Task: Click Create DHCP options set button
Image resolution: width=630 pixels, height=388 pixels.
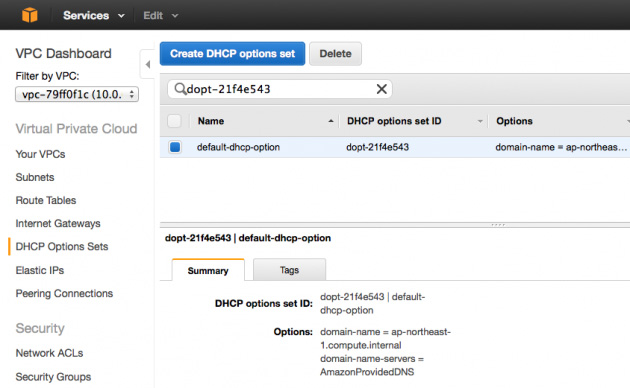Action: 232,53
